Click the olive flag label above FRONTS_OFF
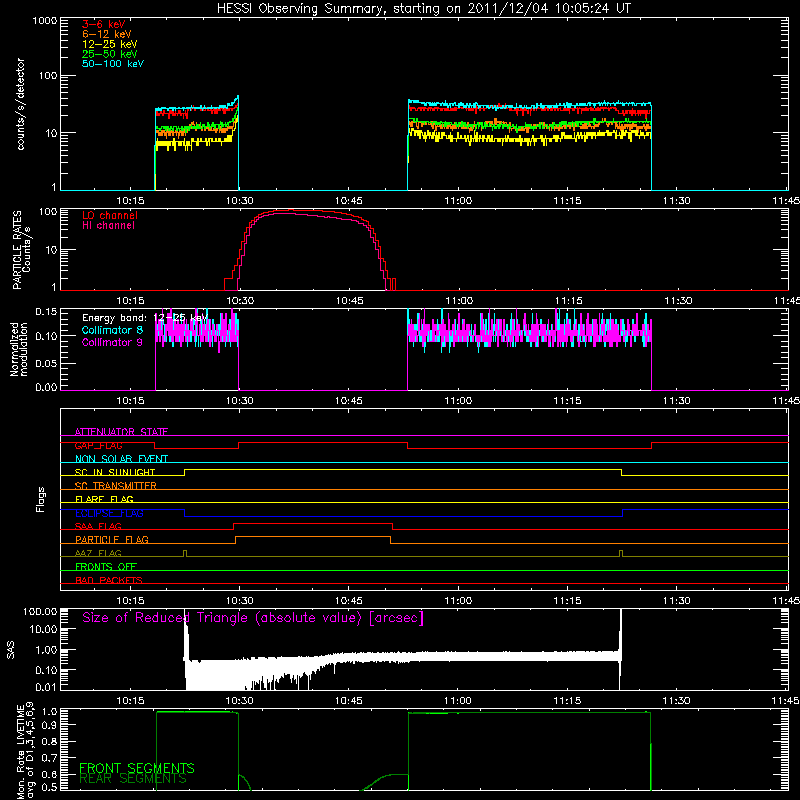800x800 pixels. 98,553
